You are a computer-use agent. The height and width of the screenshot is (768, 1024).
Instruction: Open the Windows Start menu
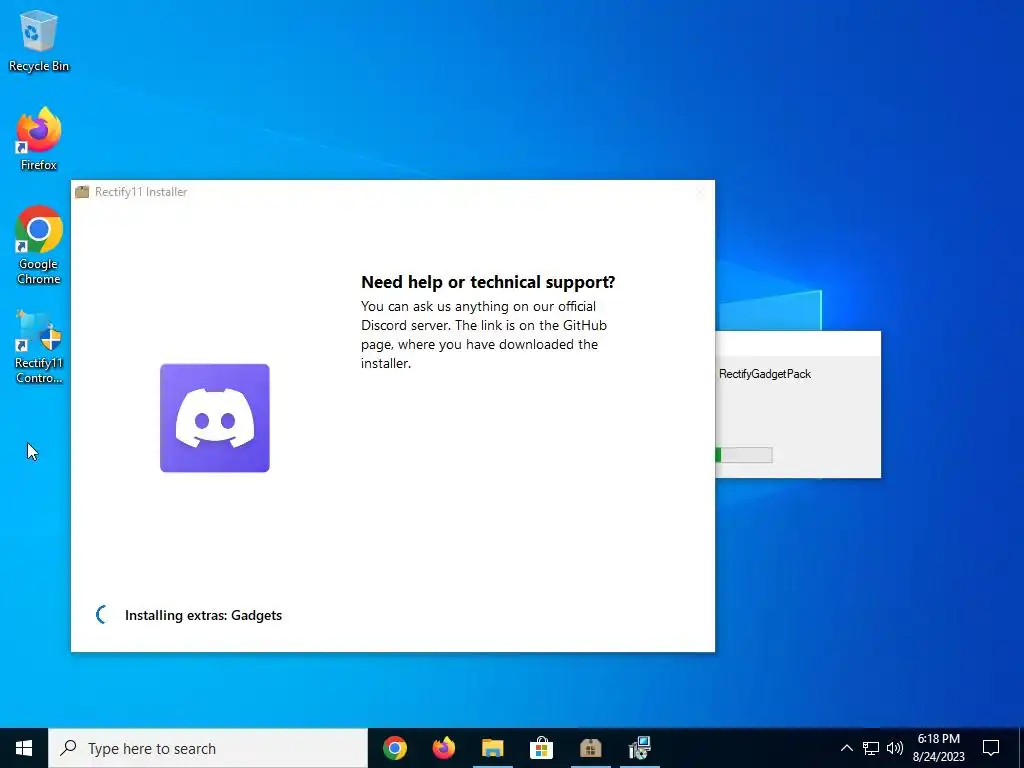pos(24,748)
